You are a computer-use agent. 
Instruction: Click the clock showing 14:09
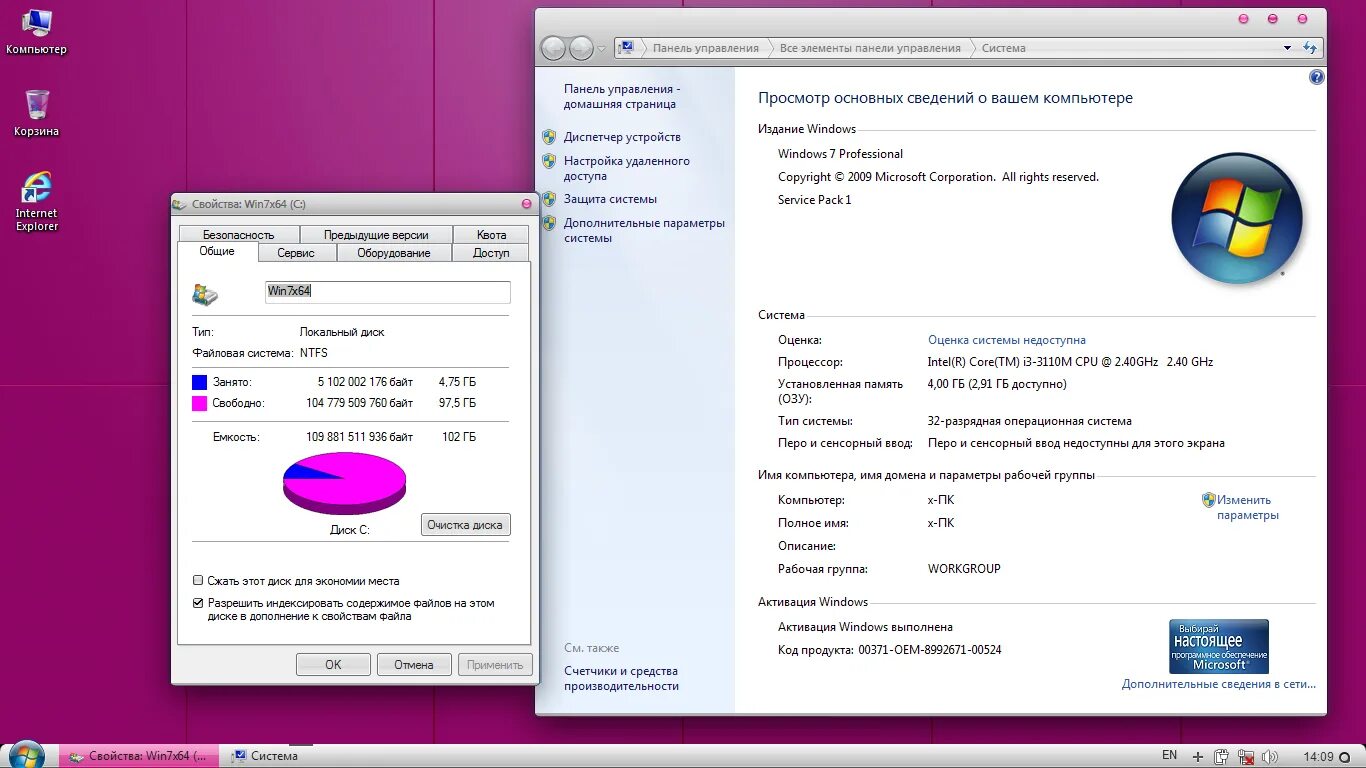click(1319, 756)
